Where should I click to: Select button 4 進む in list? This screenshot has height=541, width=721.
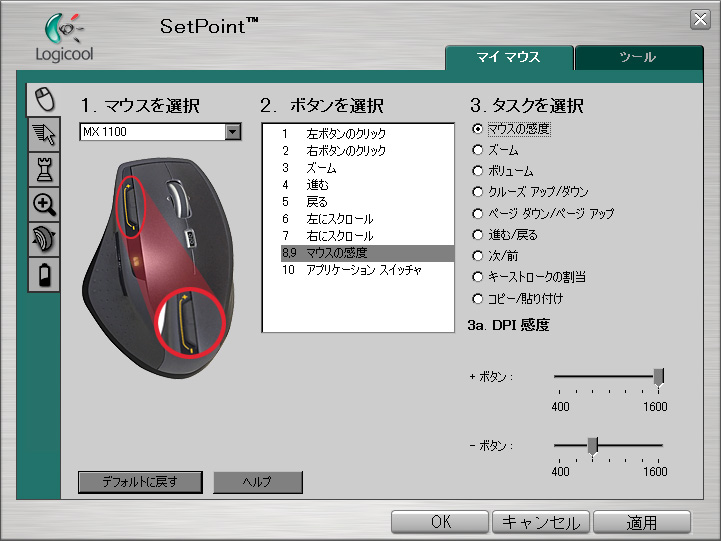coord(367,185)
